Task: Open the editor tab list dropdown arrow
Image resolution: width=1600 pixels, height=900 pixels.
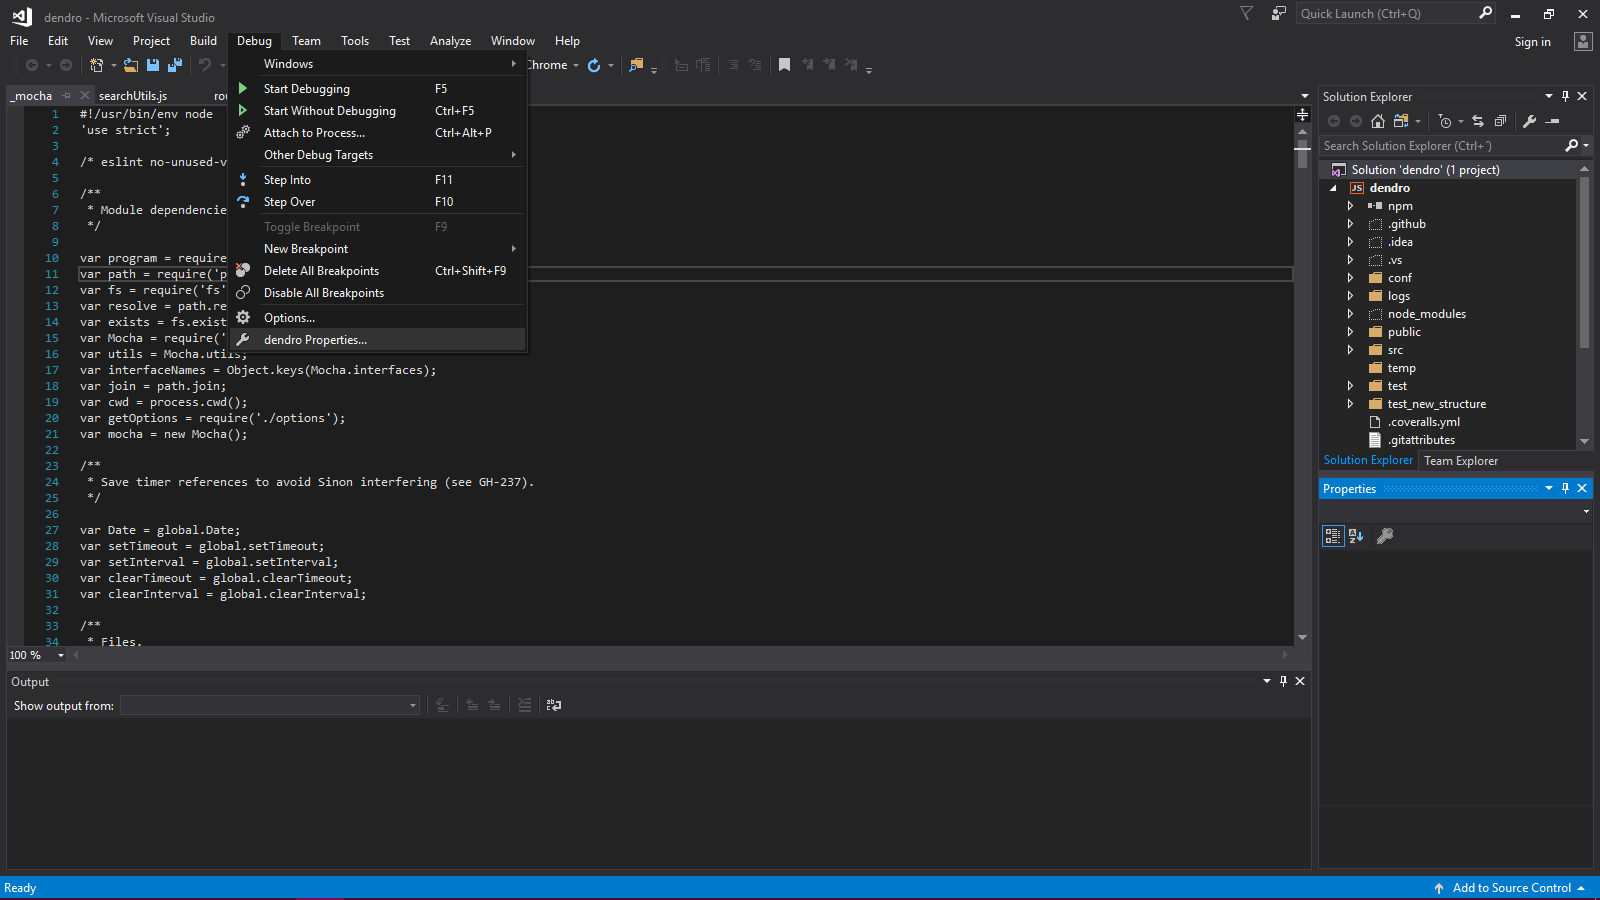Action: pyautogui.click(x=1304, y=96)
